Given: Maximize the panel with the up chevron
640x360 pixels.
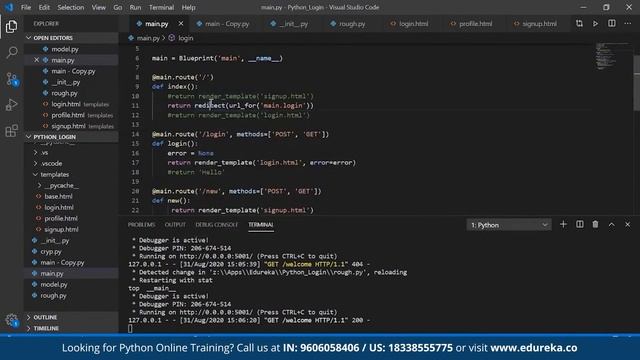Looking at the screenshot, I should pyautogui.click(x=611, y=224).
